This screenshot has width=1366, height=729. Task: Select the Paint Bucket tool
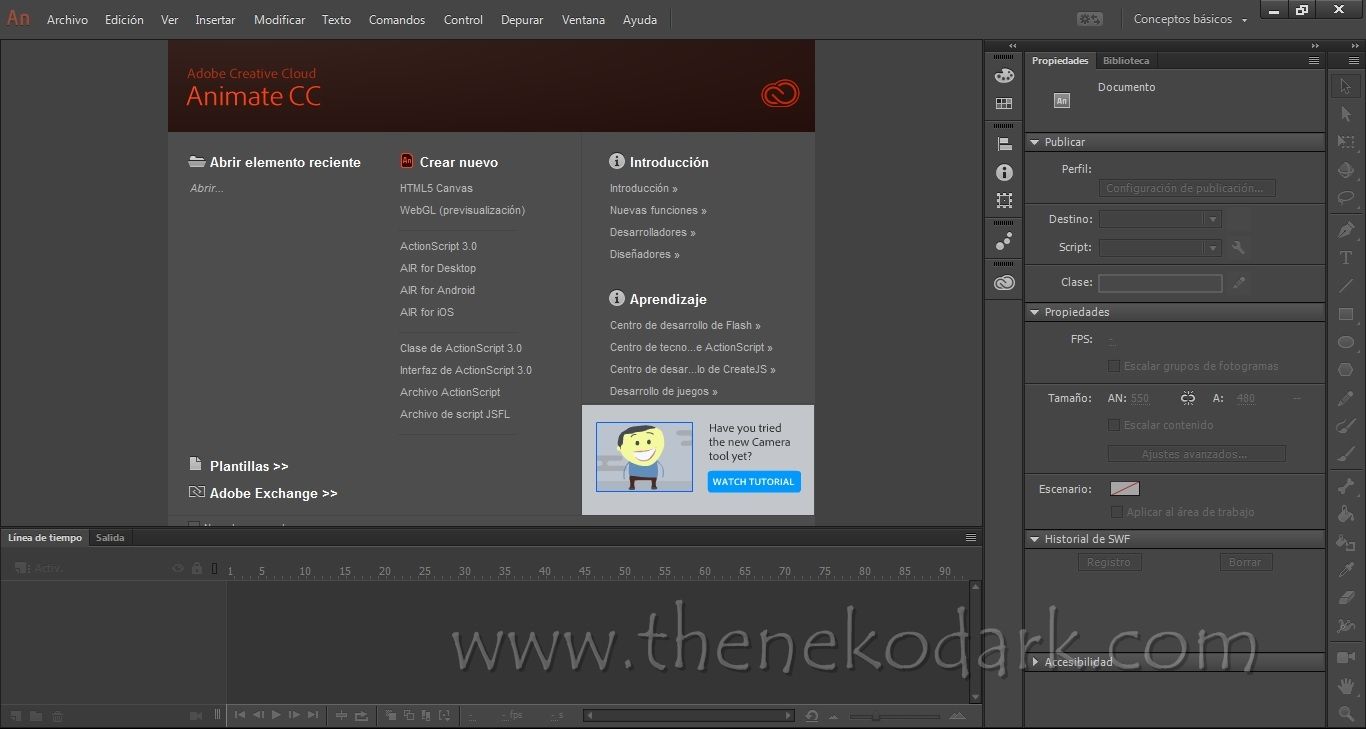click(x=1346, y=515)
